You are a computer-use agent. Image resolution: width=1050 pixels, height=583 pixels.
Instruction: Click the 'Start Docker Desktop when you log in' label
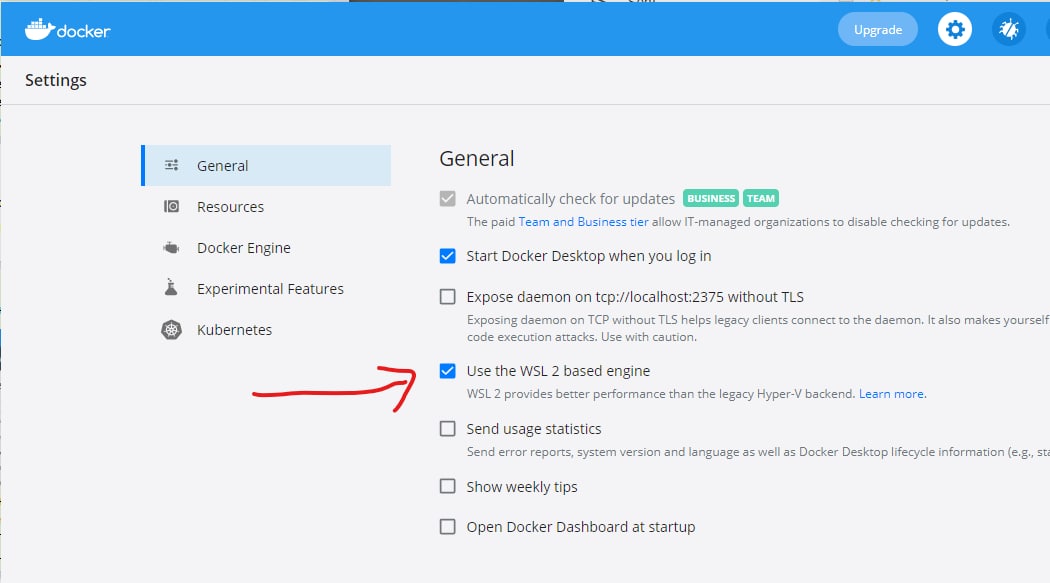click(589, 256)
